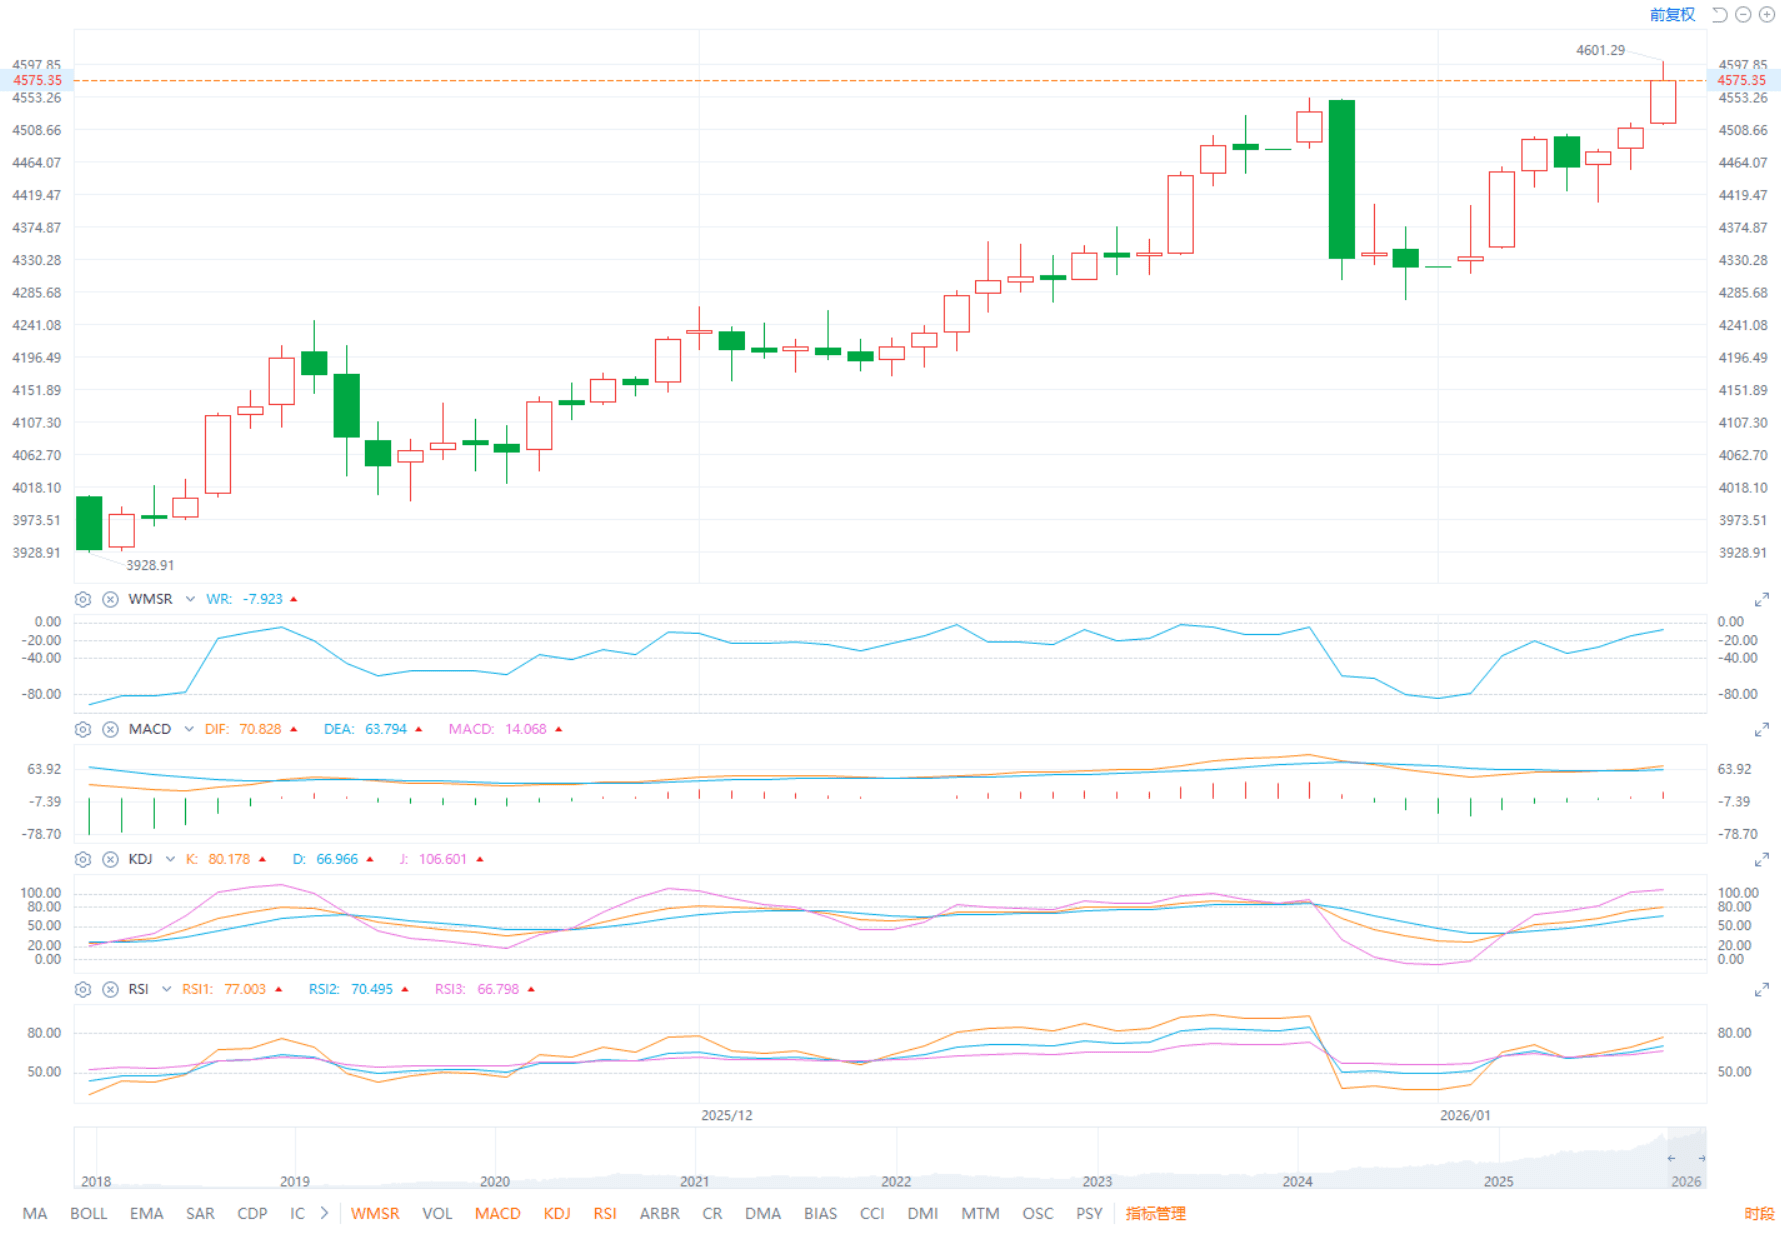Remove the WMSR indicator via its X icon

[111, 598]
